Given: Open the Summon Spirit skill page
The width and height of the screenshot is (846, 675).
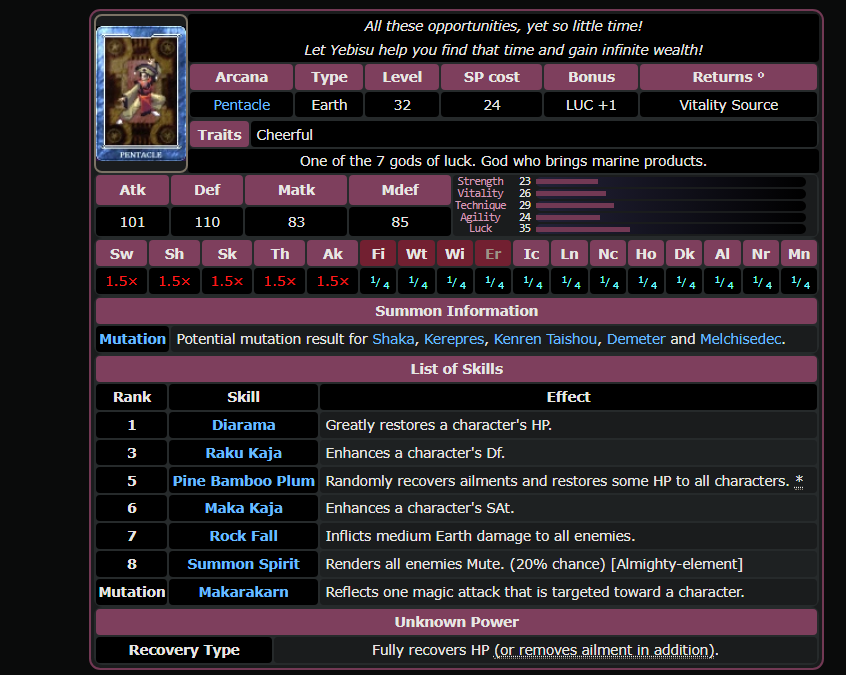Looking at the screenshot, I should pyautogui.click(x=243, y=564).
